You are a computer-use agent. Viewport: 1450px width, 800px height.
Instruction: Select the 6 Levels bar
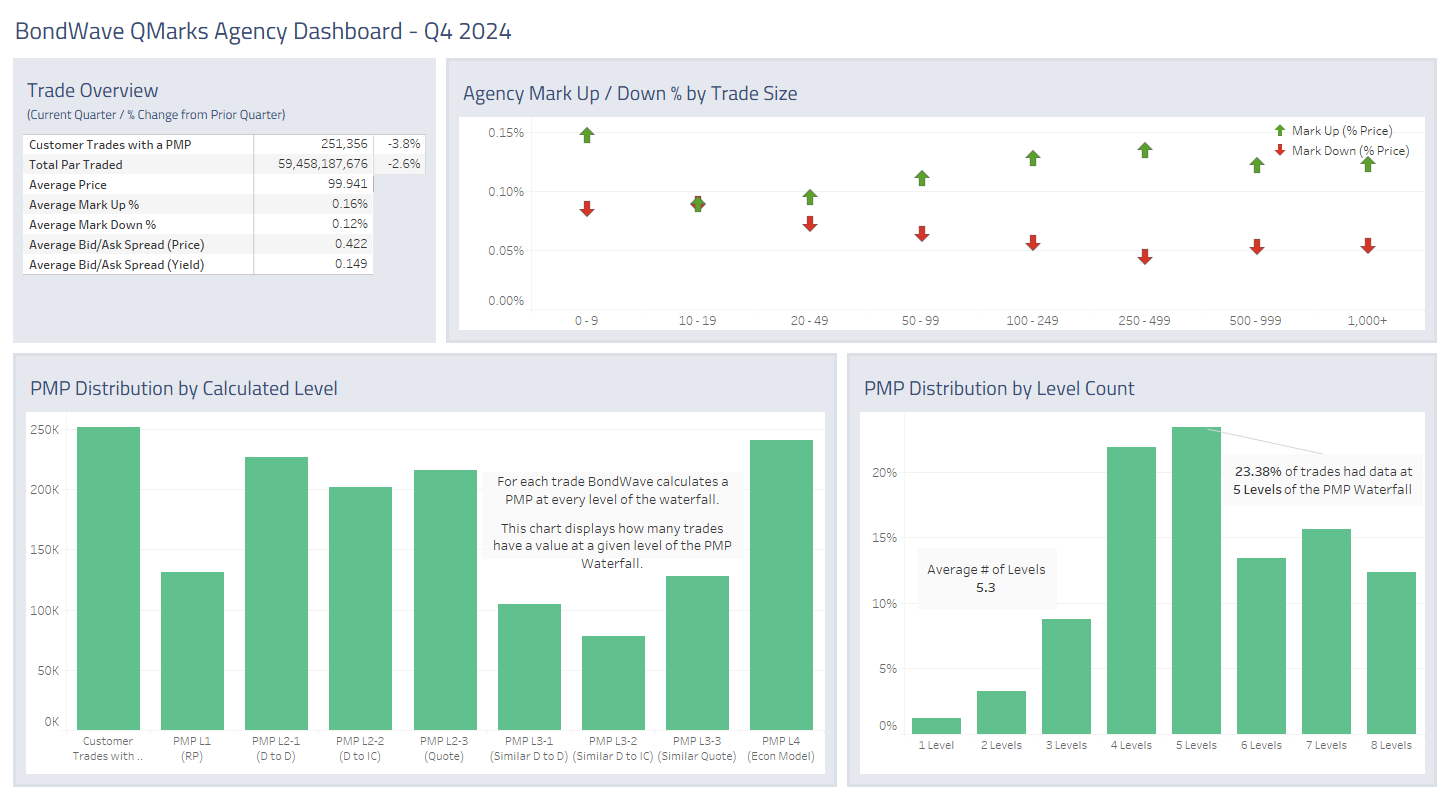[x=1261, y=646]
